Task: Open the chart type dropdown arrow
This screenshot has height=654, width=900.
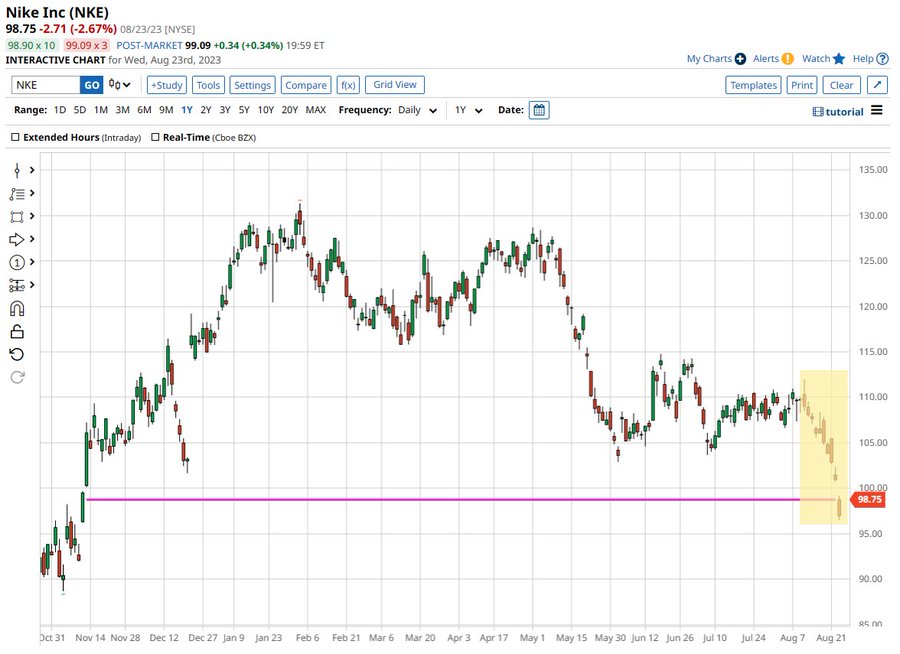Action: click(127, 85)
